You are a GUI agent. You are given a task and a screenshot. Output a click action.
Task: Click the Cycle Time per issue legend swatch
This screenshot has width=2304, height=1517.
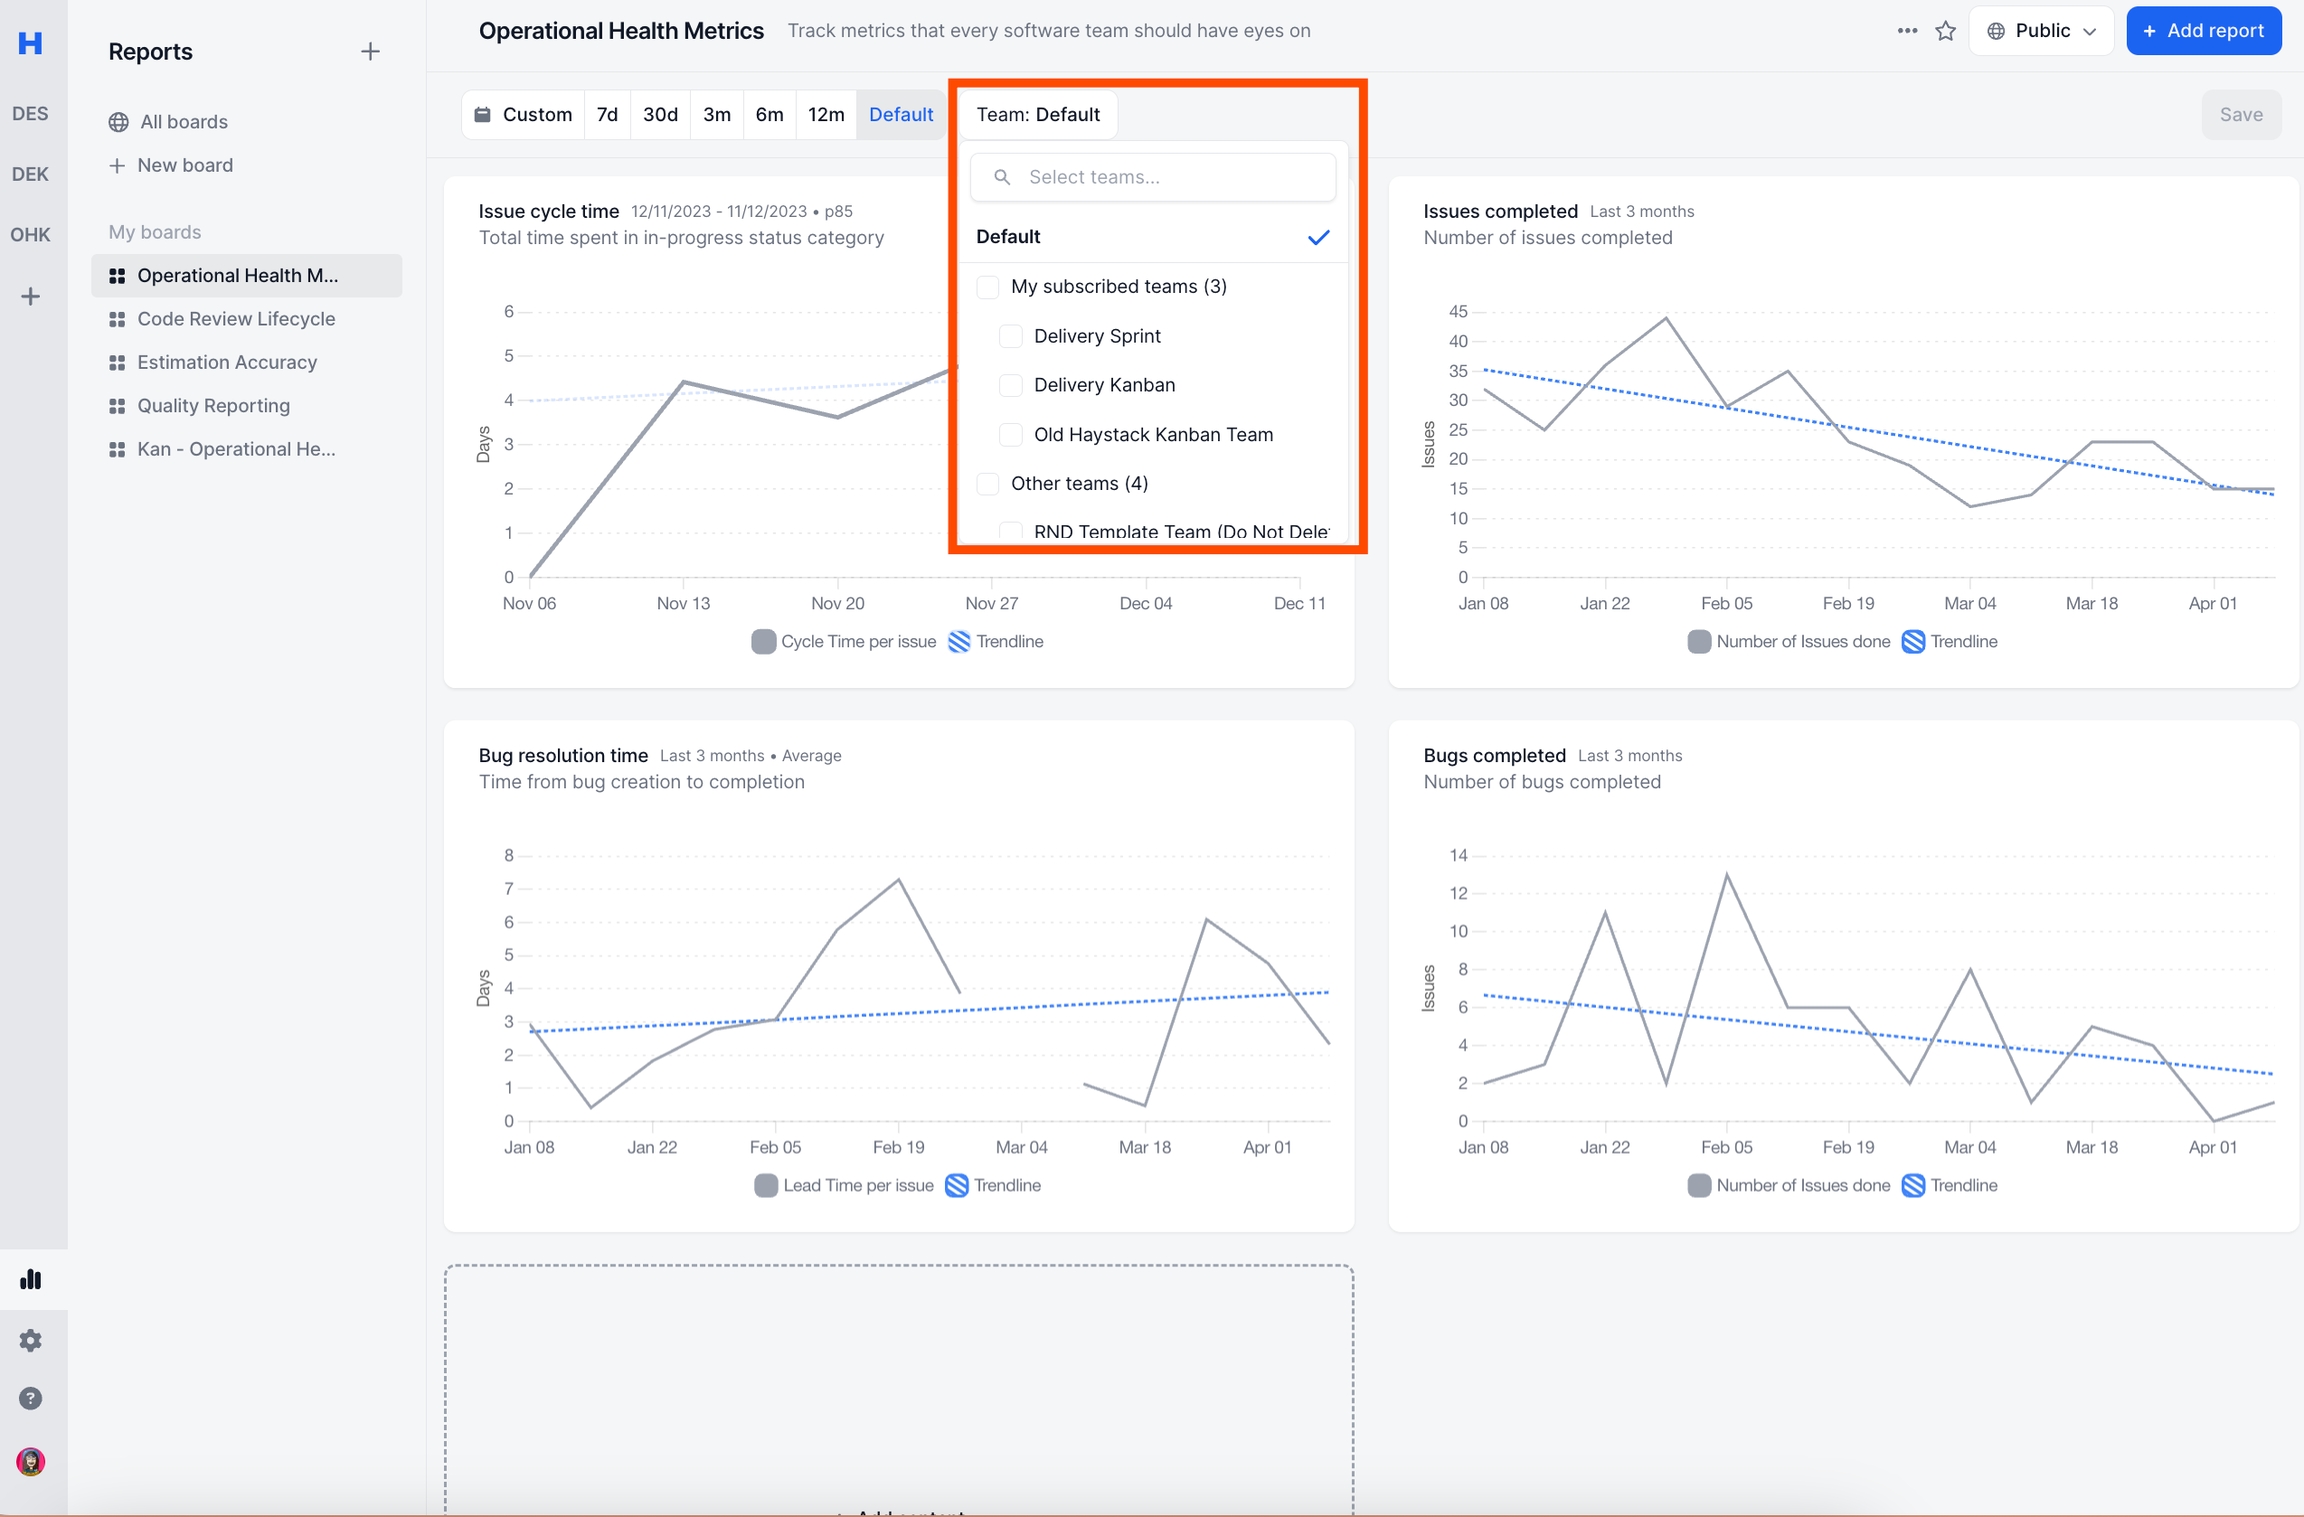coord(763,642)
